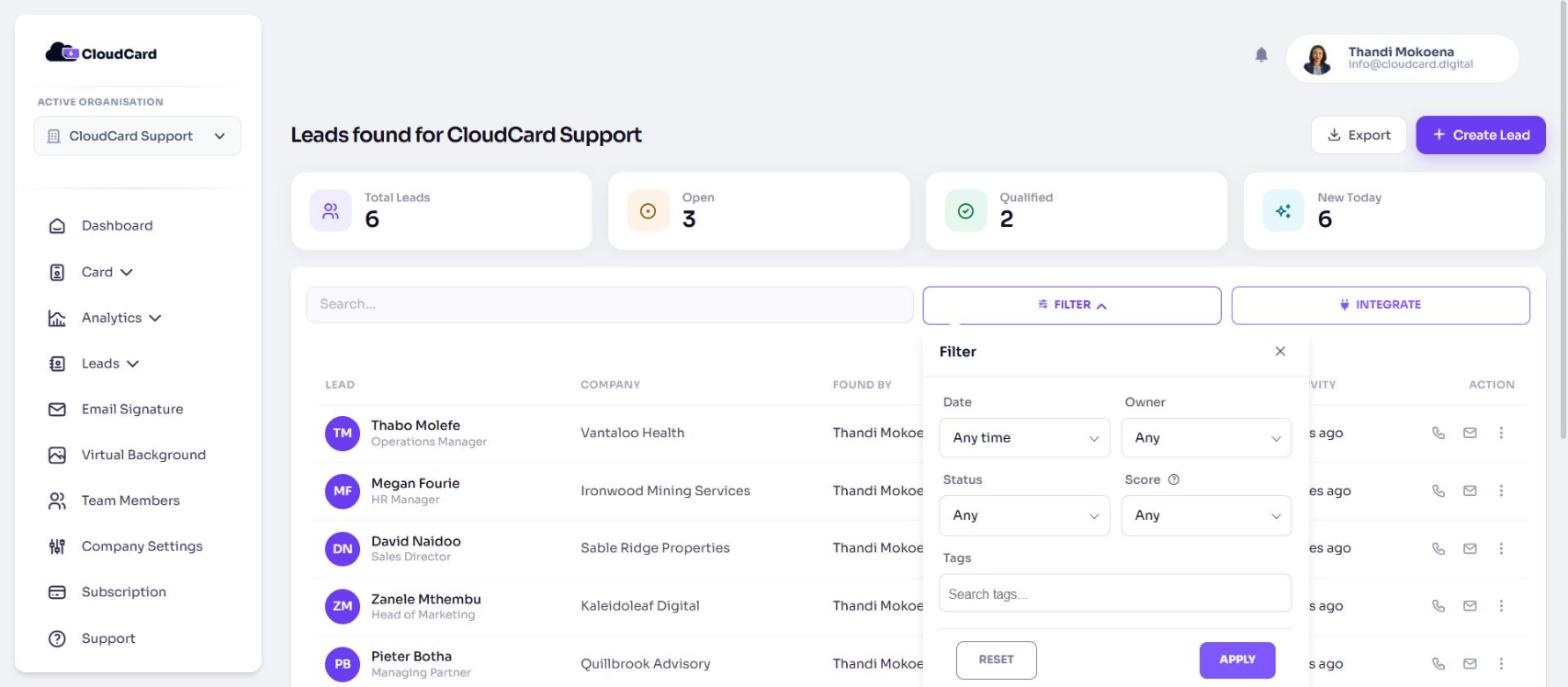Call Thabo Molefe using the phone icon
1568x687 pixels.
[x=1438, y=433]
